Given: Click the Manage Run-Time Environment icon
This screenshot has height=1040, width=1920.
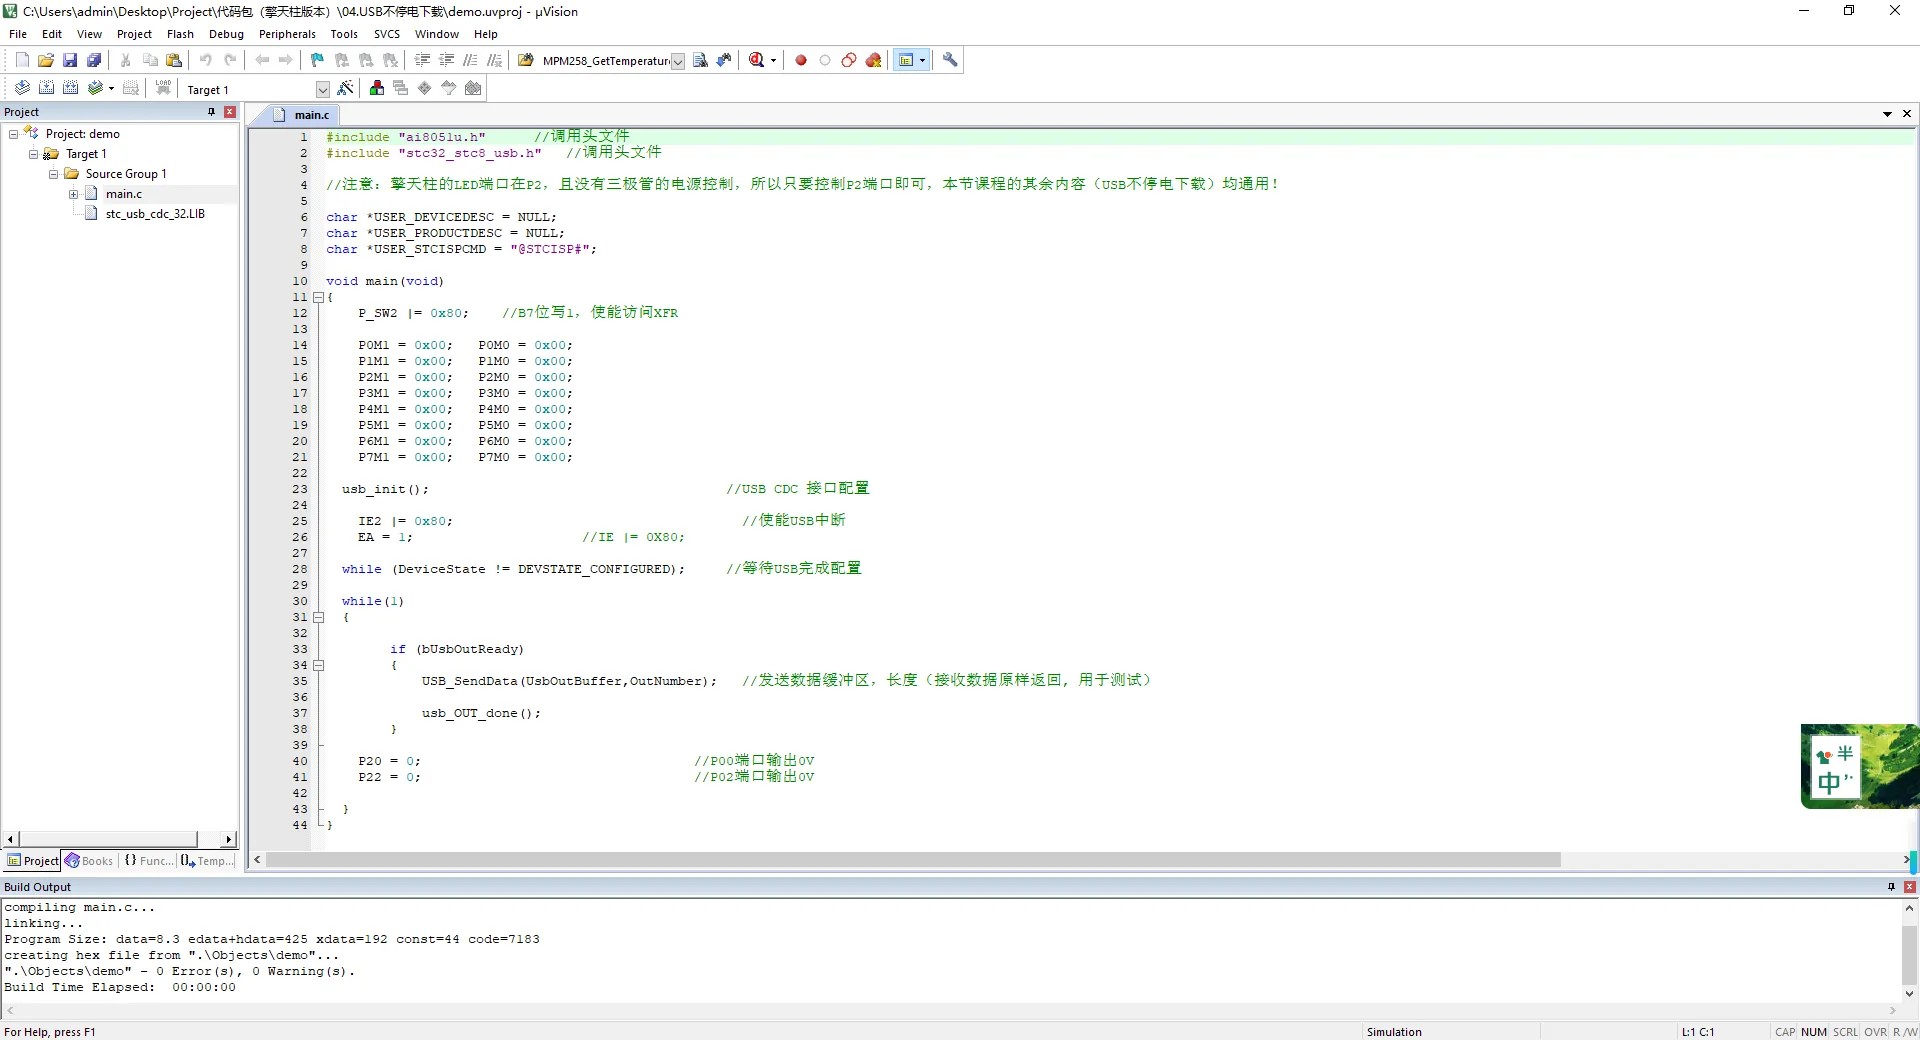Looking at the screenshot, I should (424, 88).
